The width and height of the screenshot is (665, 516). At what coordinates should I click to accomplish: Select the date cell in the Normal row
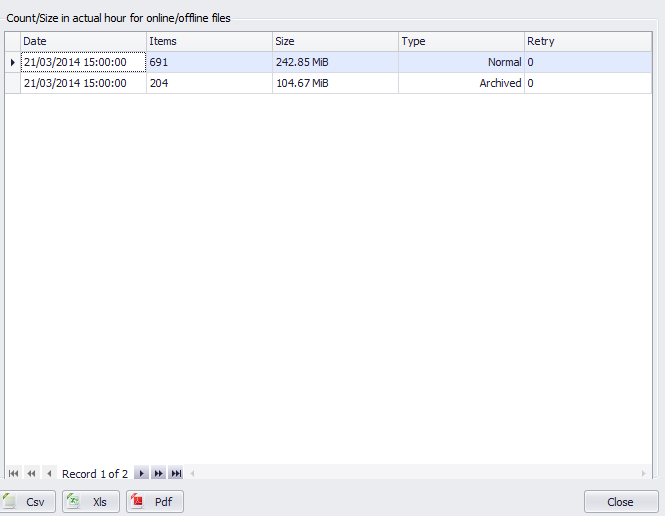click(83, 62)
